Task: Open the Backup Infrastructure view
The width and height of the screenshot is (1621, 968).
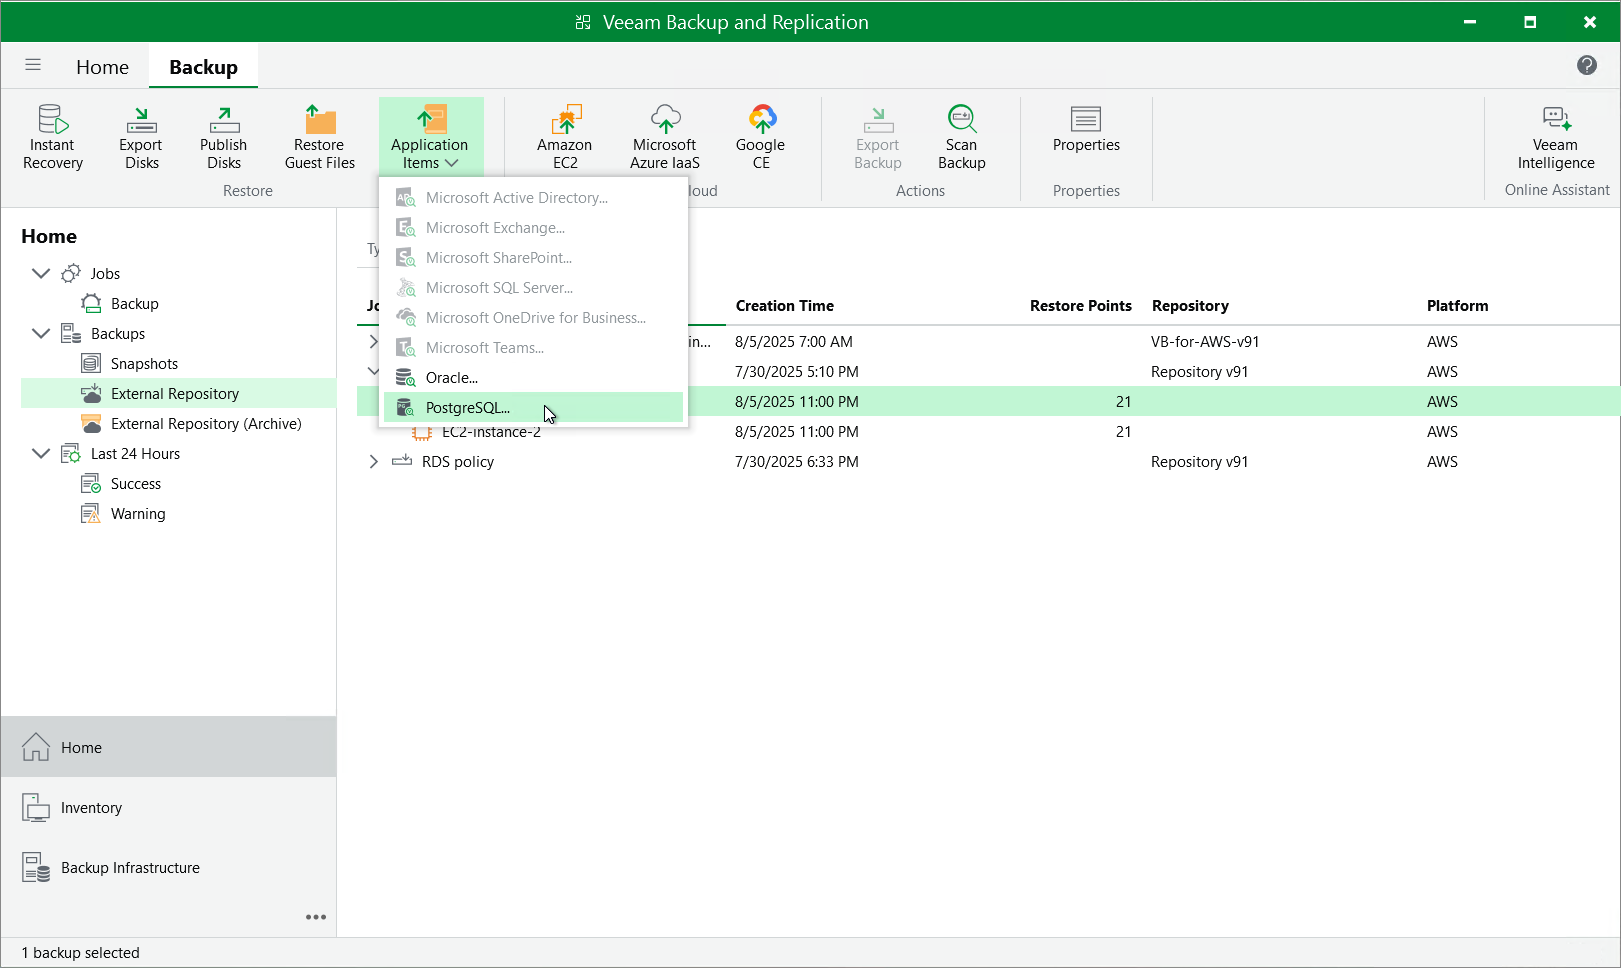Action: pos(168,867)
